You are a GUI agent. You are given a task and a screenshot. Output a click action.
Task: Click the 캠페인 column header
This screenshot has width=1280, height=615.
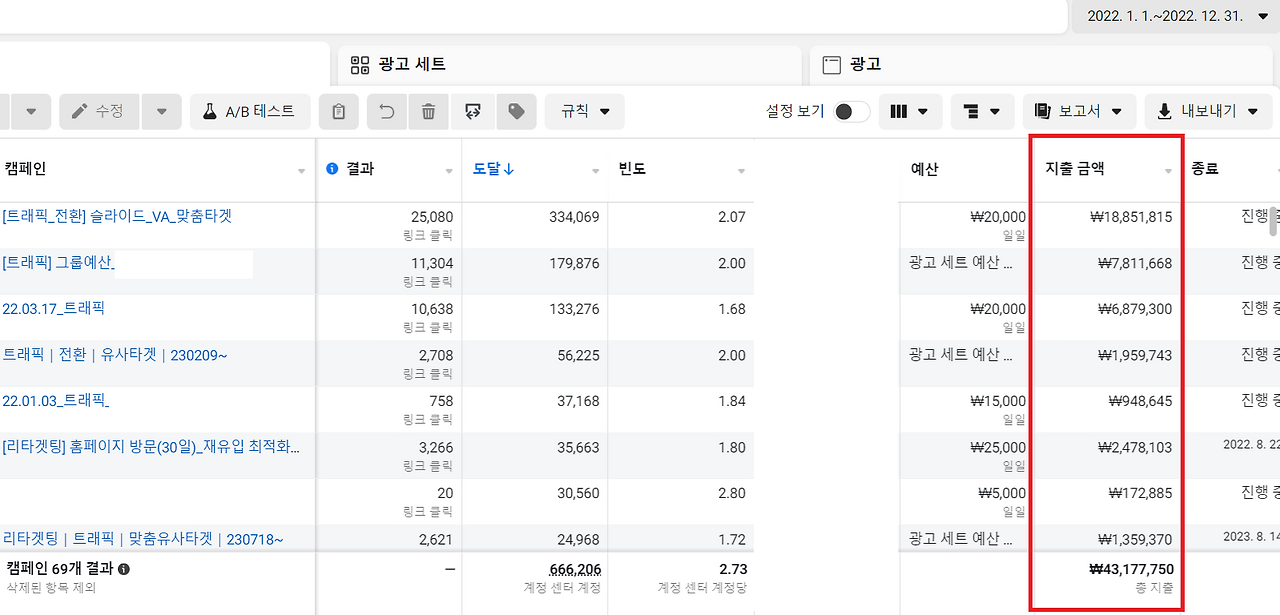pos(25,169)
